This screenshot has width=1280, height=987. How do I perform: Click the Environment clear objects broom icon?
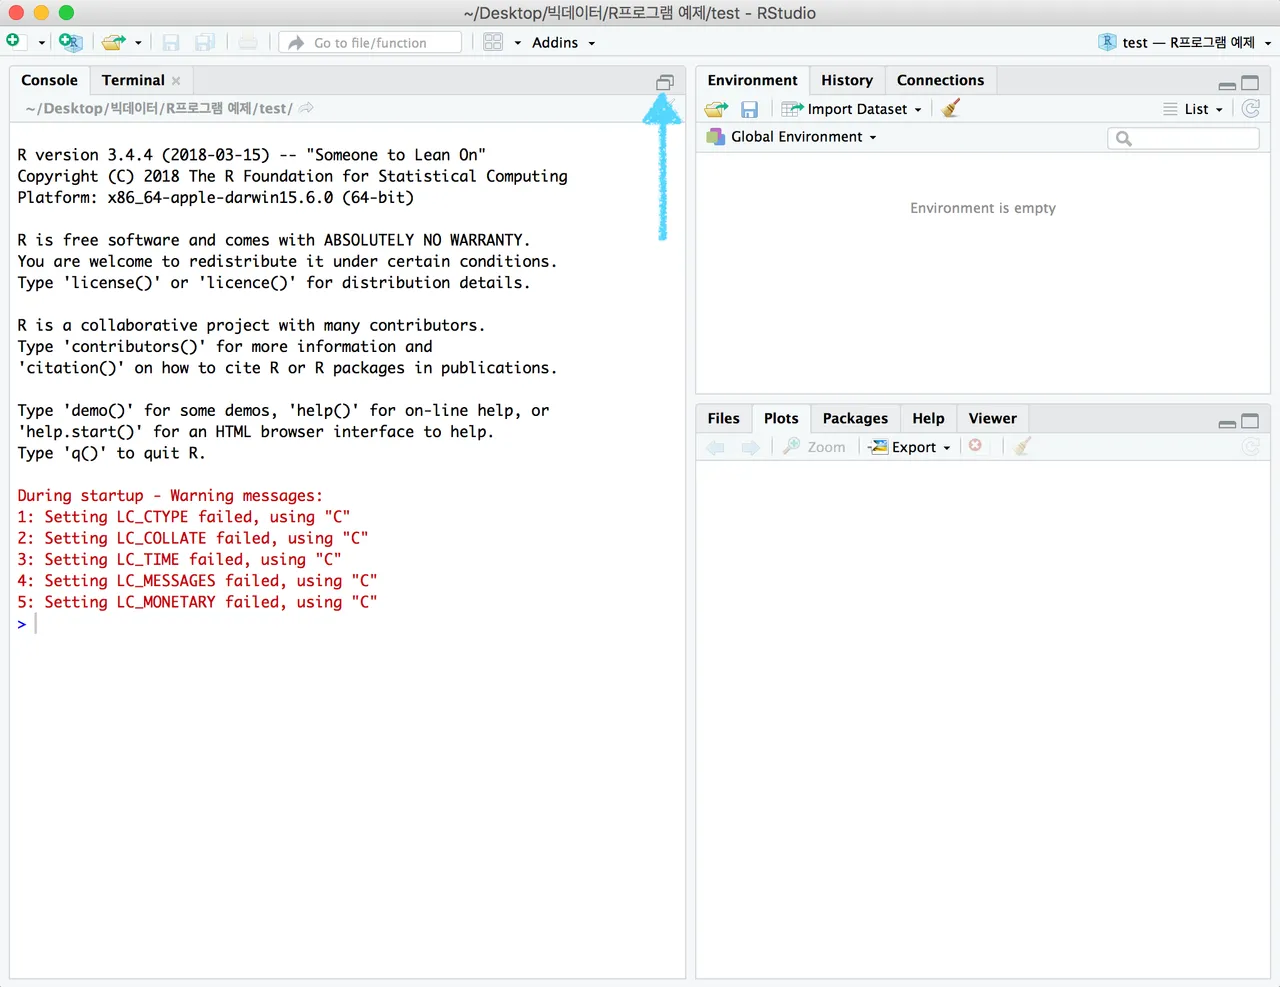950,108
